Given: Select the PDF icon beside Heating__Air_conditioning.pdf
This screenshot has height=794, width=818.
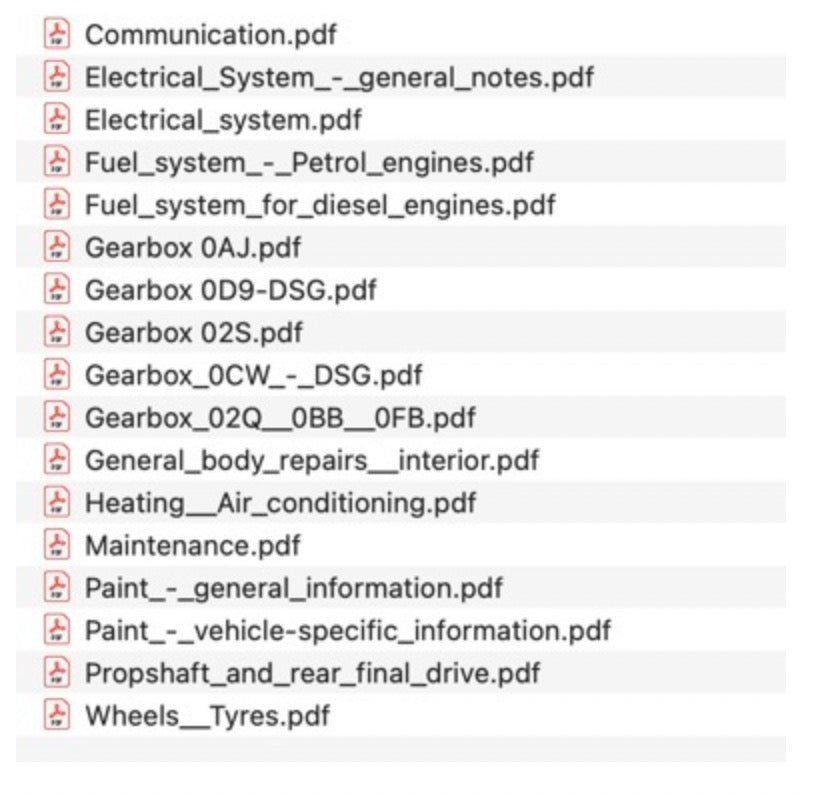Looking at the screenshot, I should pyautogui.click(x=57, y=502).
